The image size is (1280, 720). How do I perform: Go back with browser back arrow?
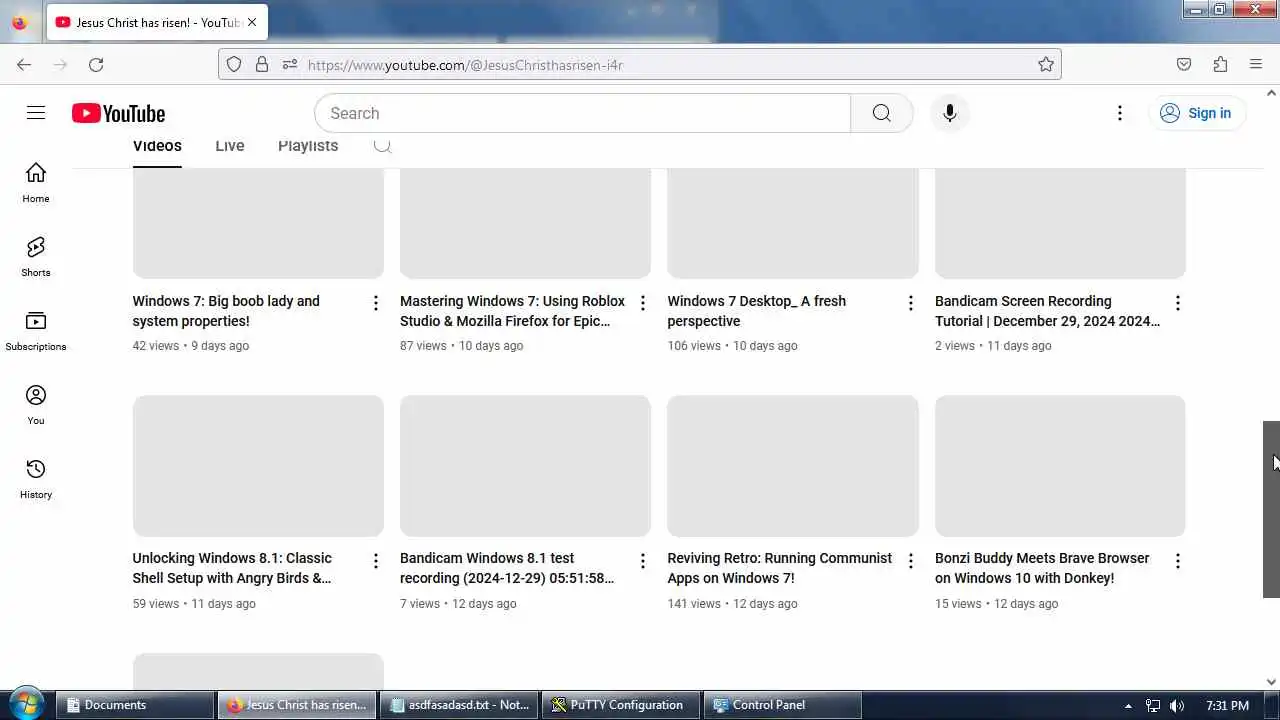pos(24,64)
